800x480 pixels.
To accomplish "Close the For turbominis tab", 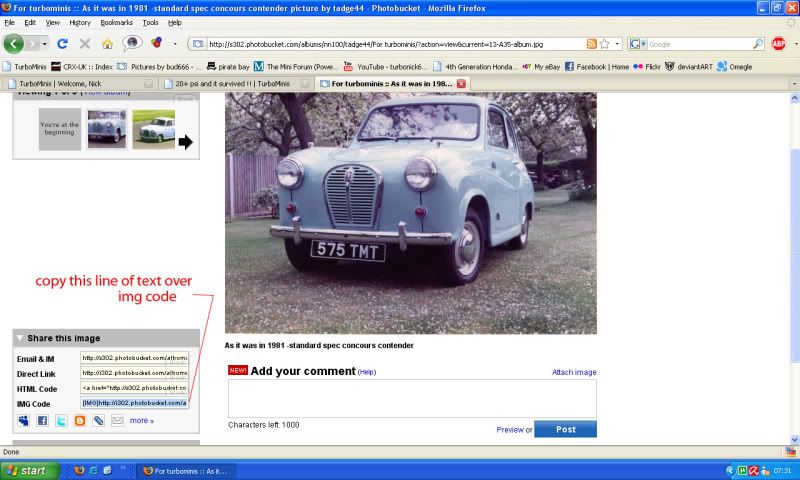I will [461, 84].
